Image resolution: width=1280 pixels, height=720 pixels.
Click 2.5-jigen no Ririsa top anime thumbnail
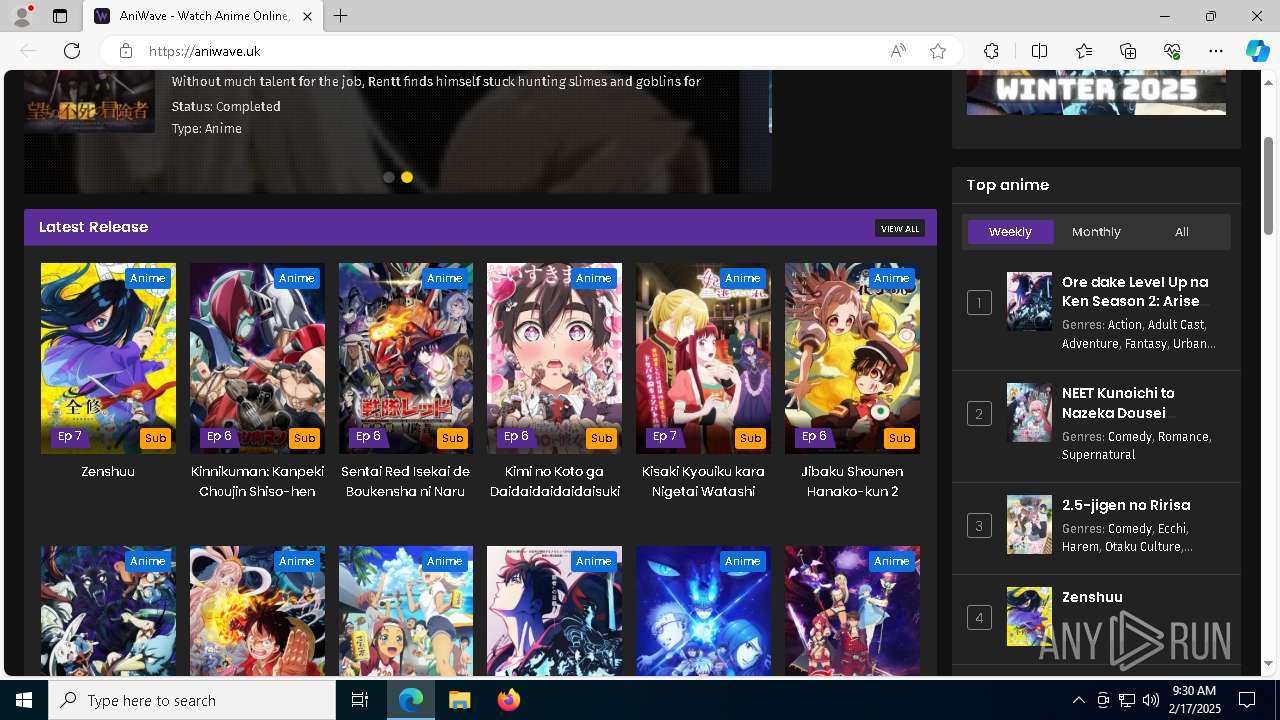(x=1029, y=525)
